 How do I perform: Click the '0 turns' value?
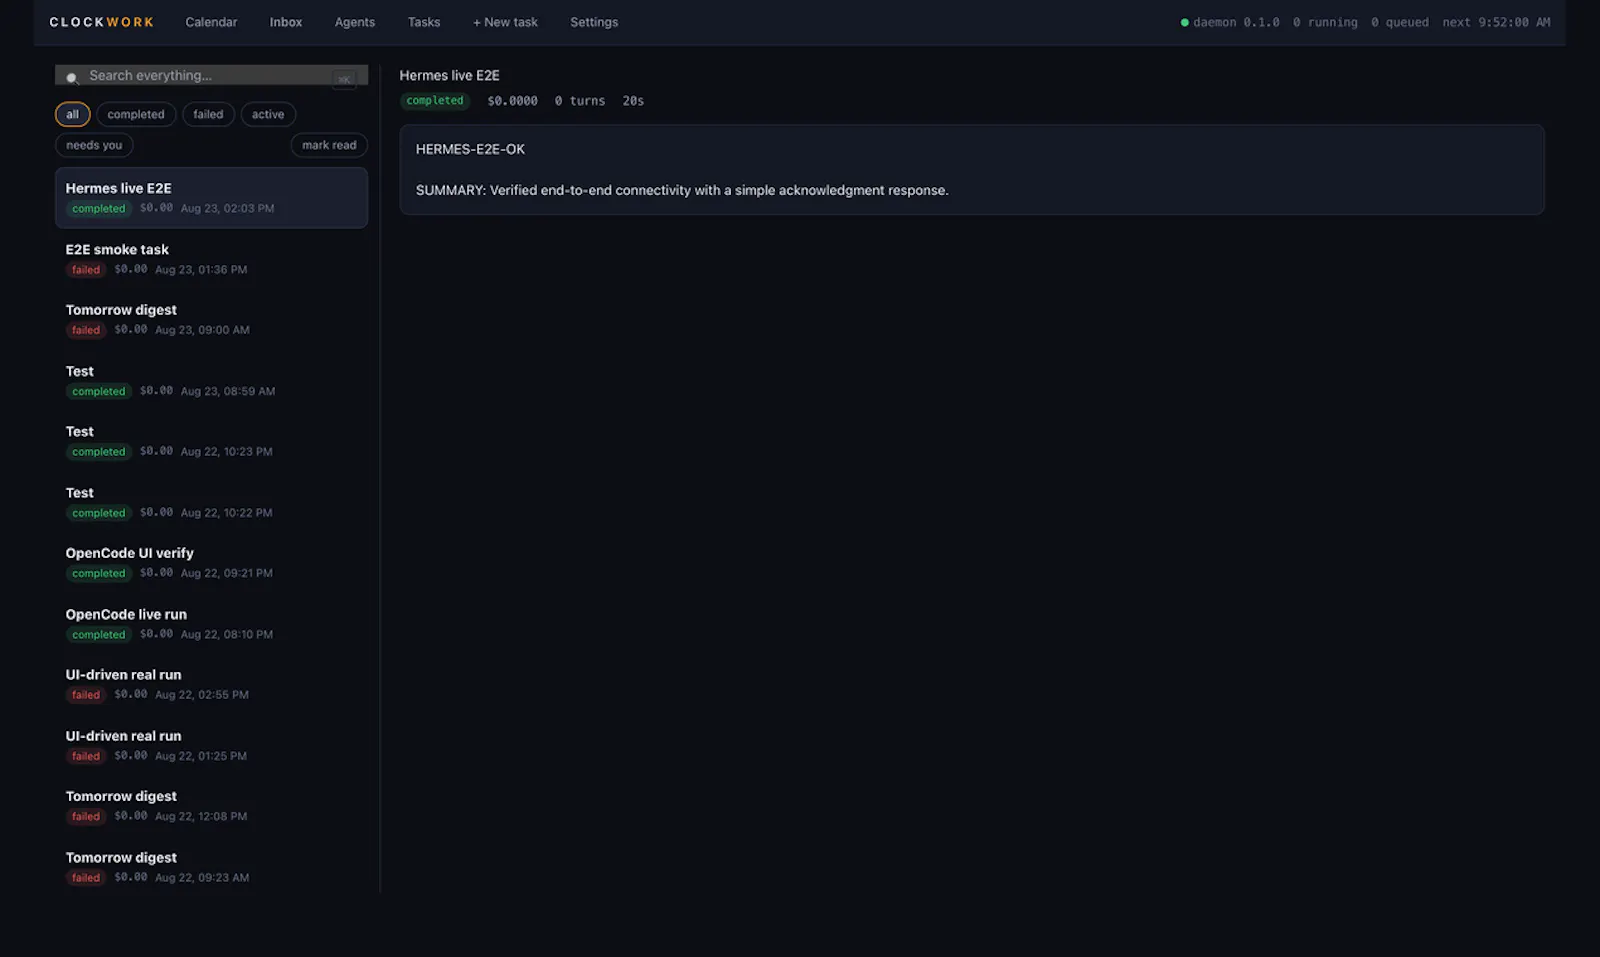(x=580, y=101)
